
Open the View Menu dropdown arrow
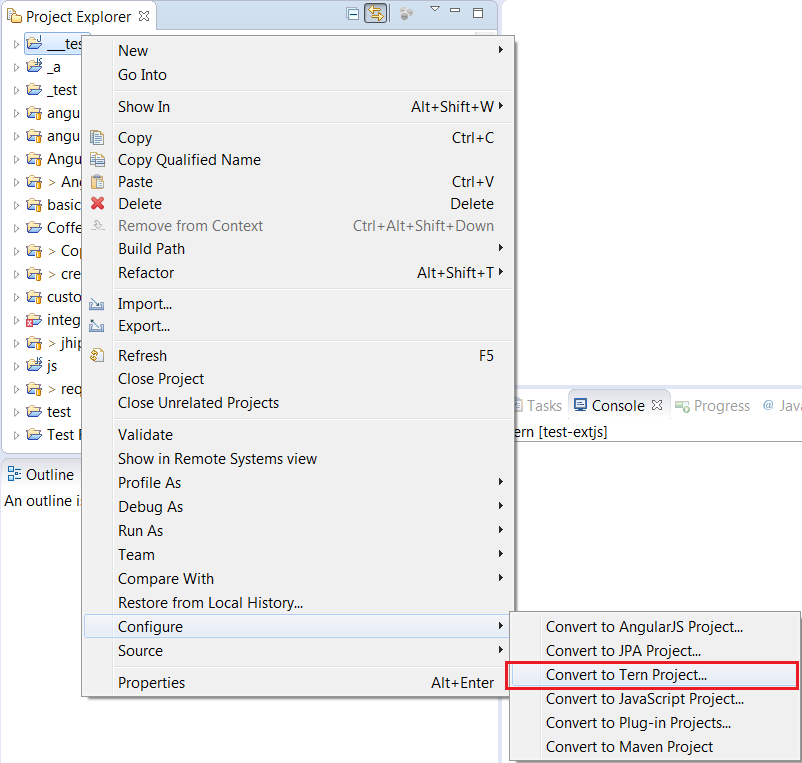[433, 9]
